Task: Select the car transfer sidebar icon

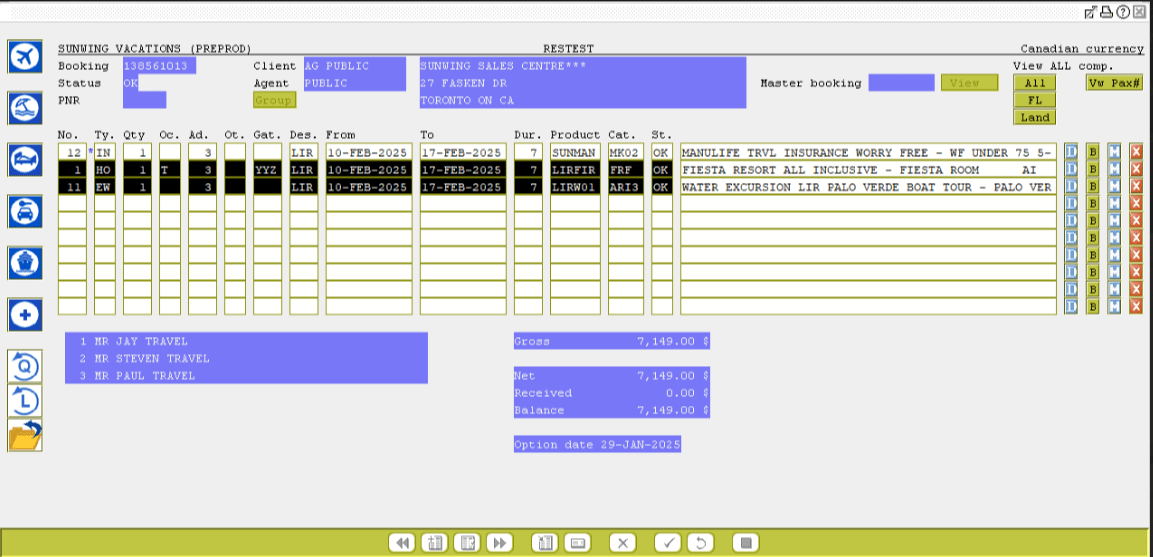Action: [x=25, y=211]
